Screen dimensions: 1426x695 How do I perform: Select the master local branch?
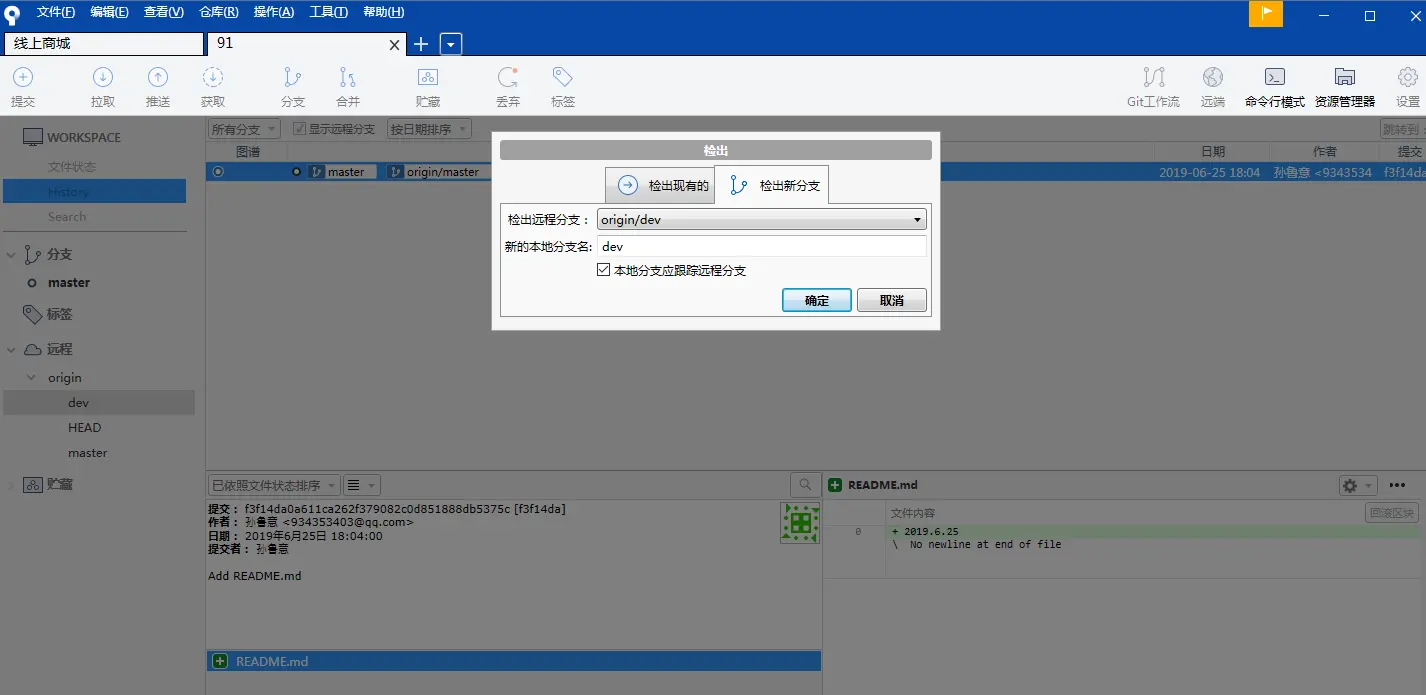pos(69,283)
